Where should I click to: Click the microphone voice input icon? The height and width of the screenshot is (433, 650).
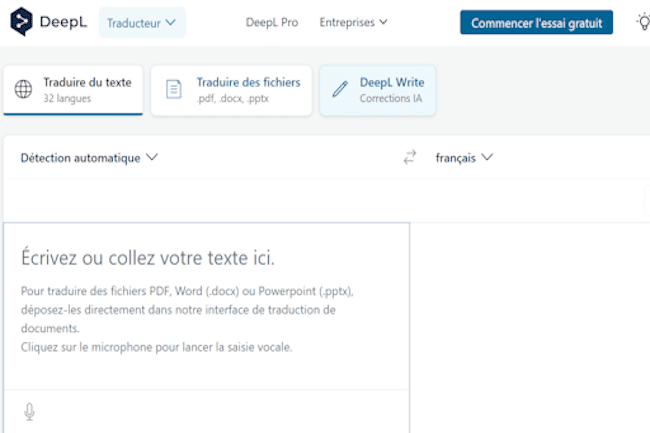click(29, 412)
